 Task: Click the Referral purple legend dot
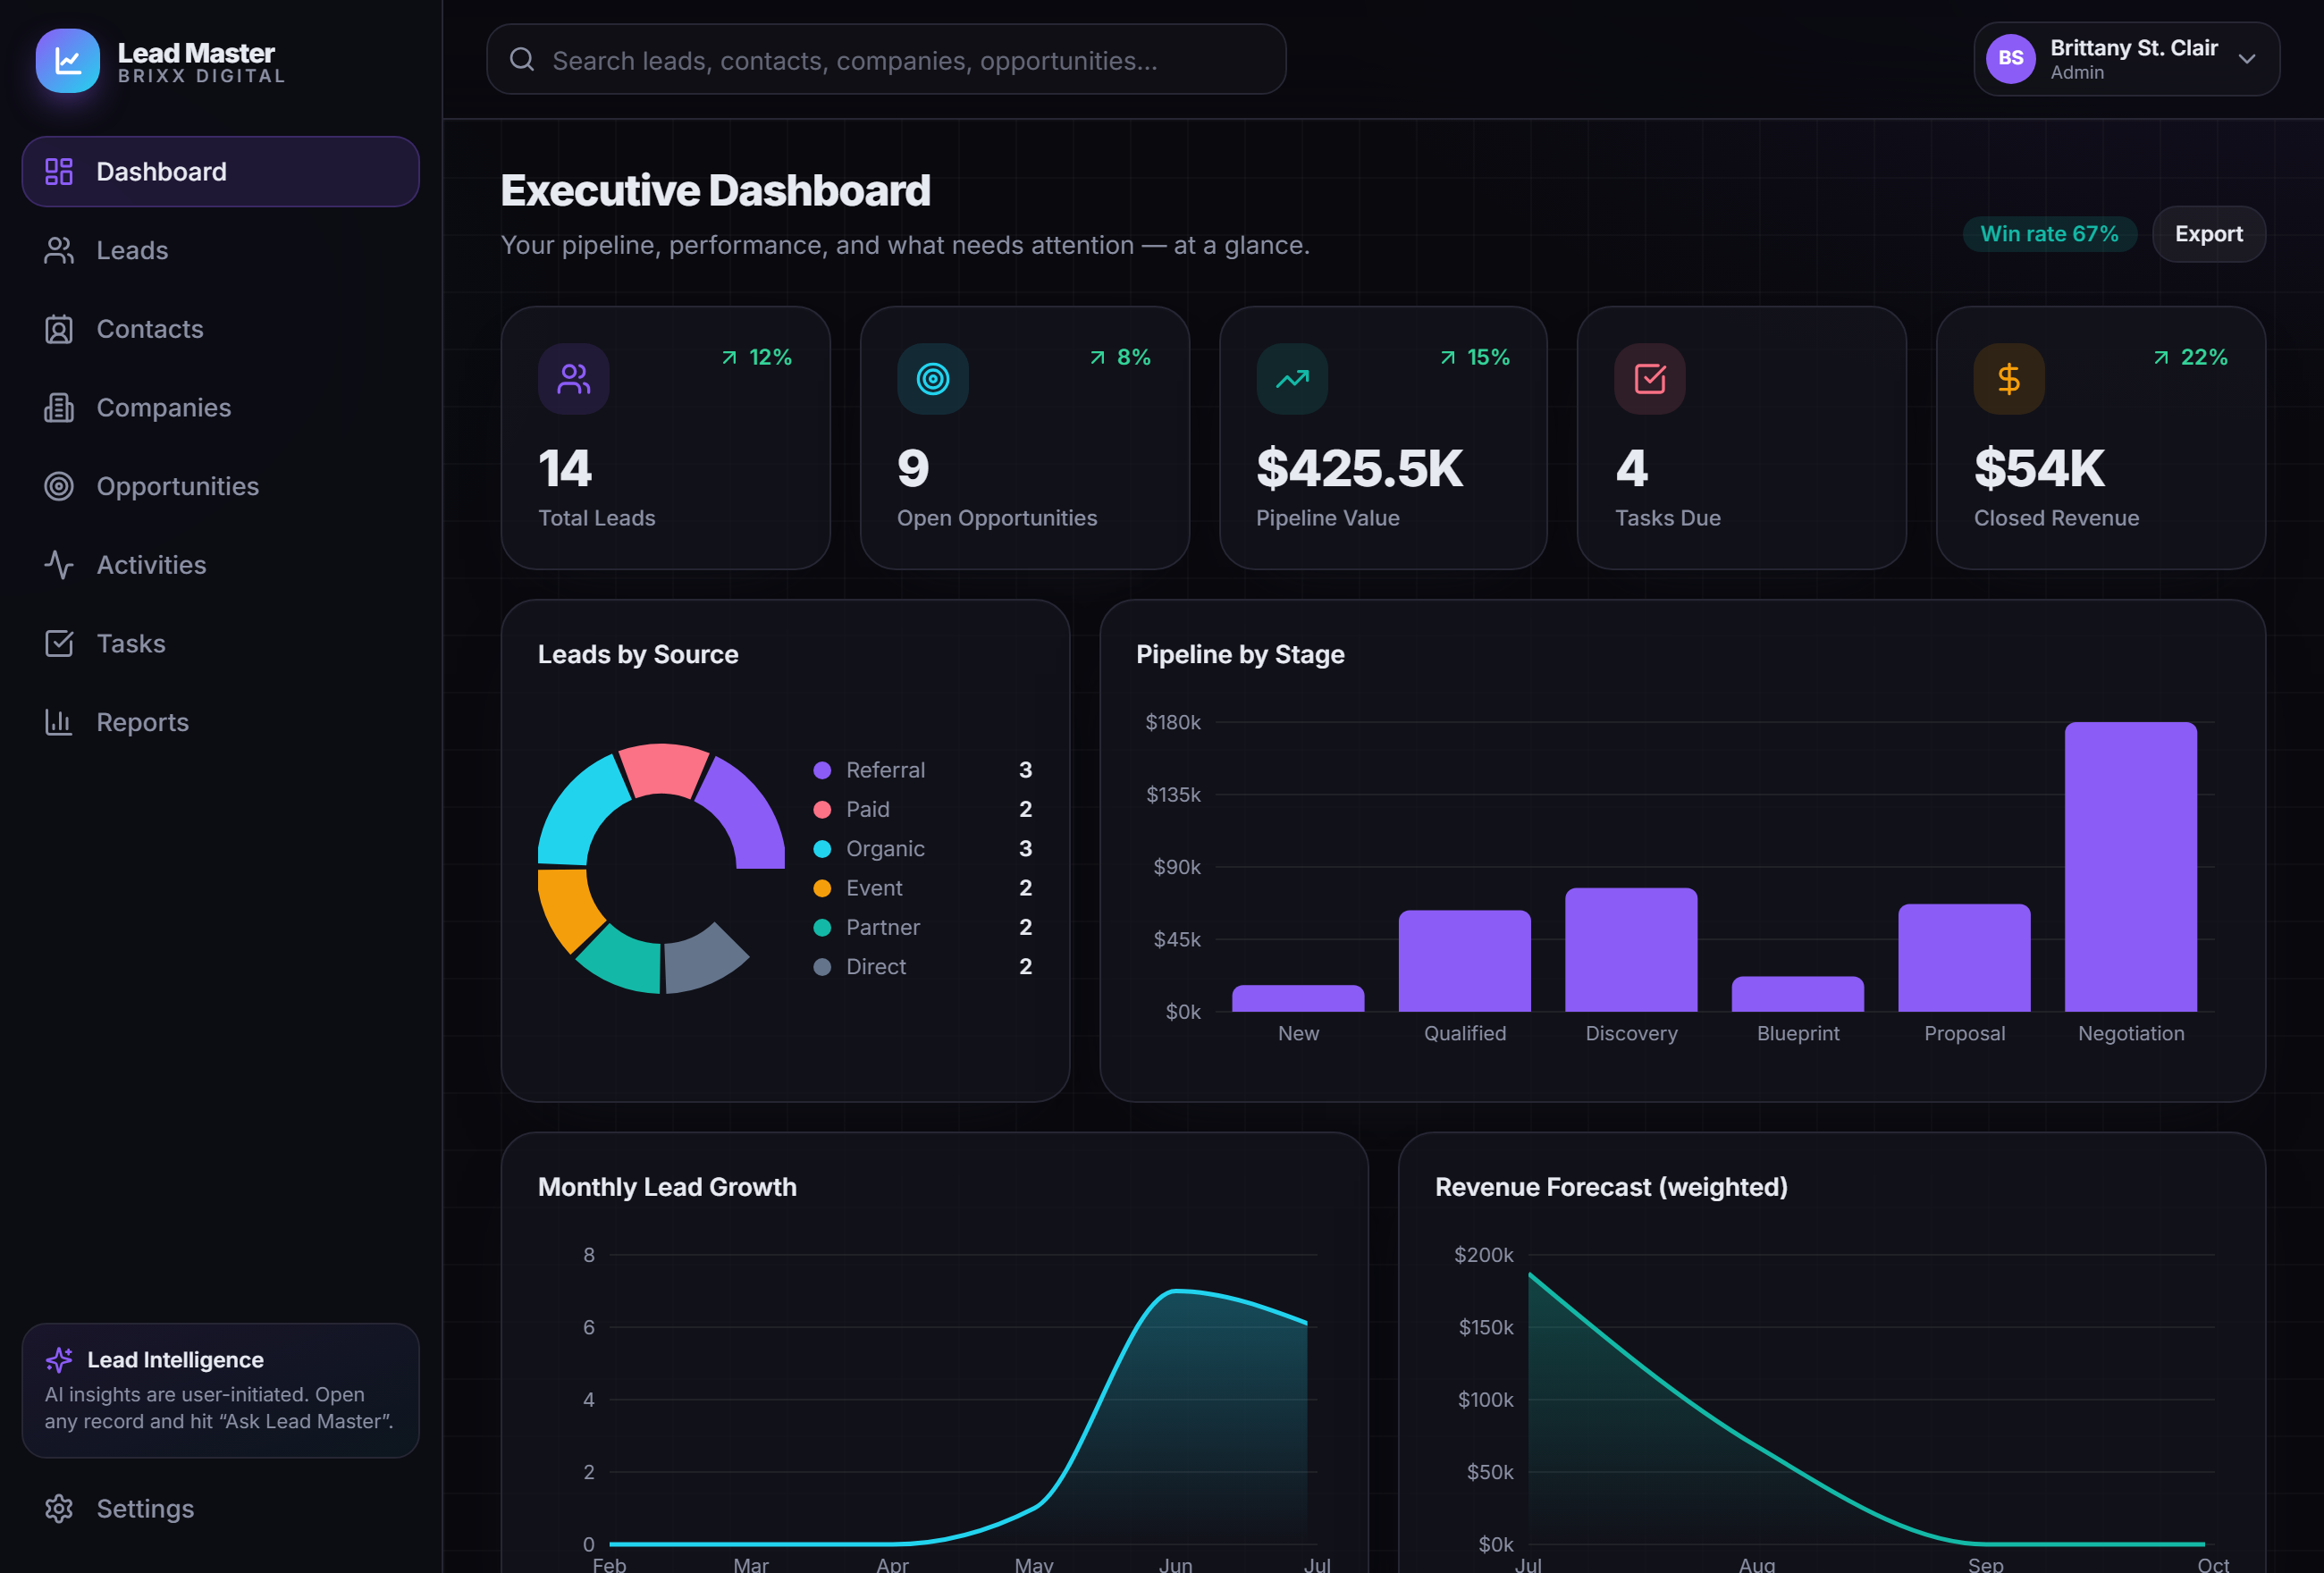point(822,770)
